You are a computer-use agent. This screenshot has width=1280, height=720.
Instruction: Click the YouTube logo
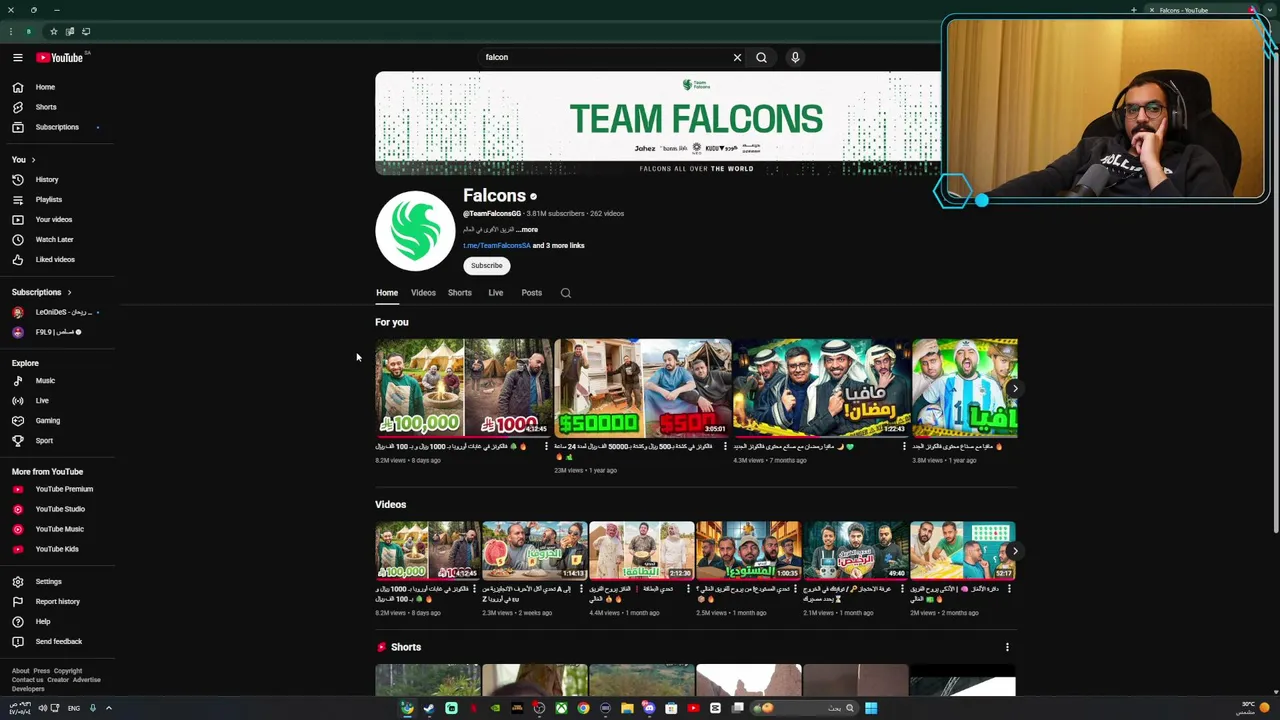click(x=60, y=58)
